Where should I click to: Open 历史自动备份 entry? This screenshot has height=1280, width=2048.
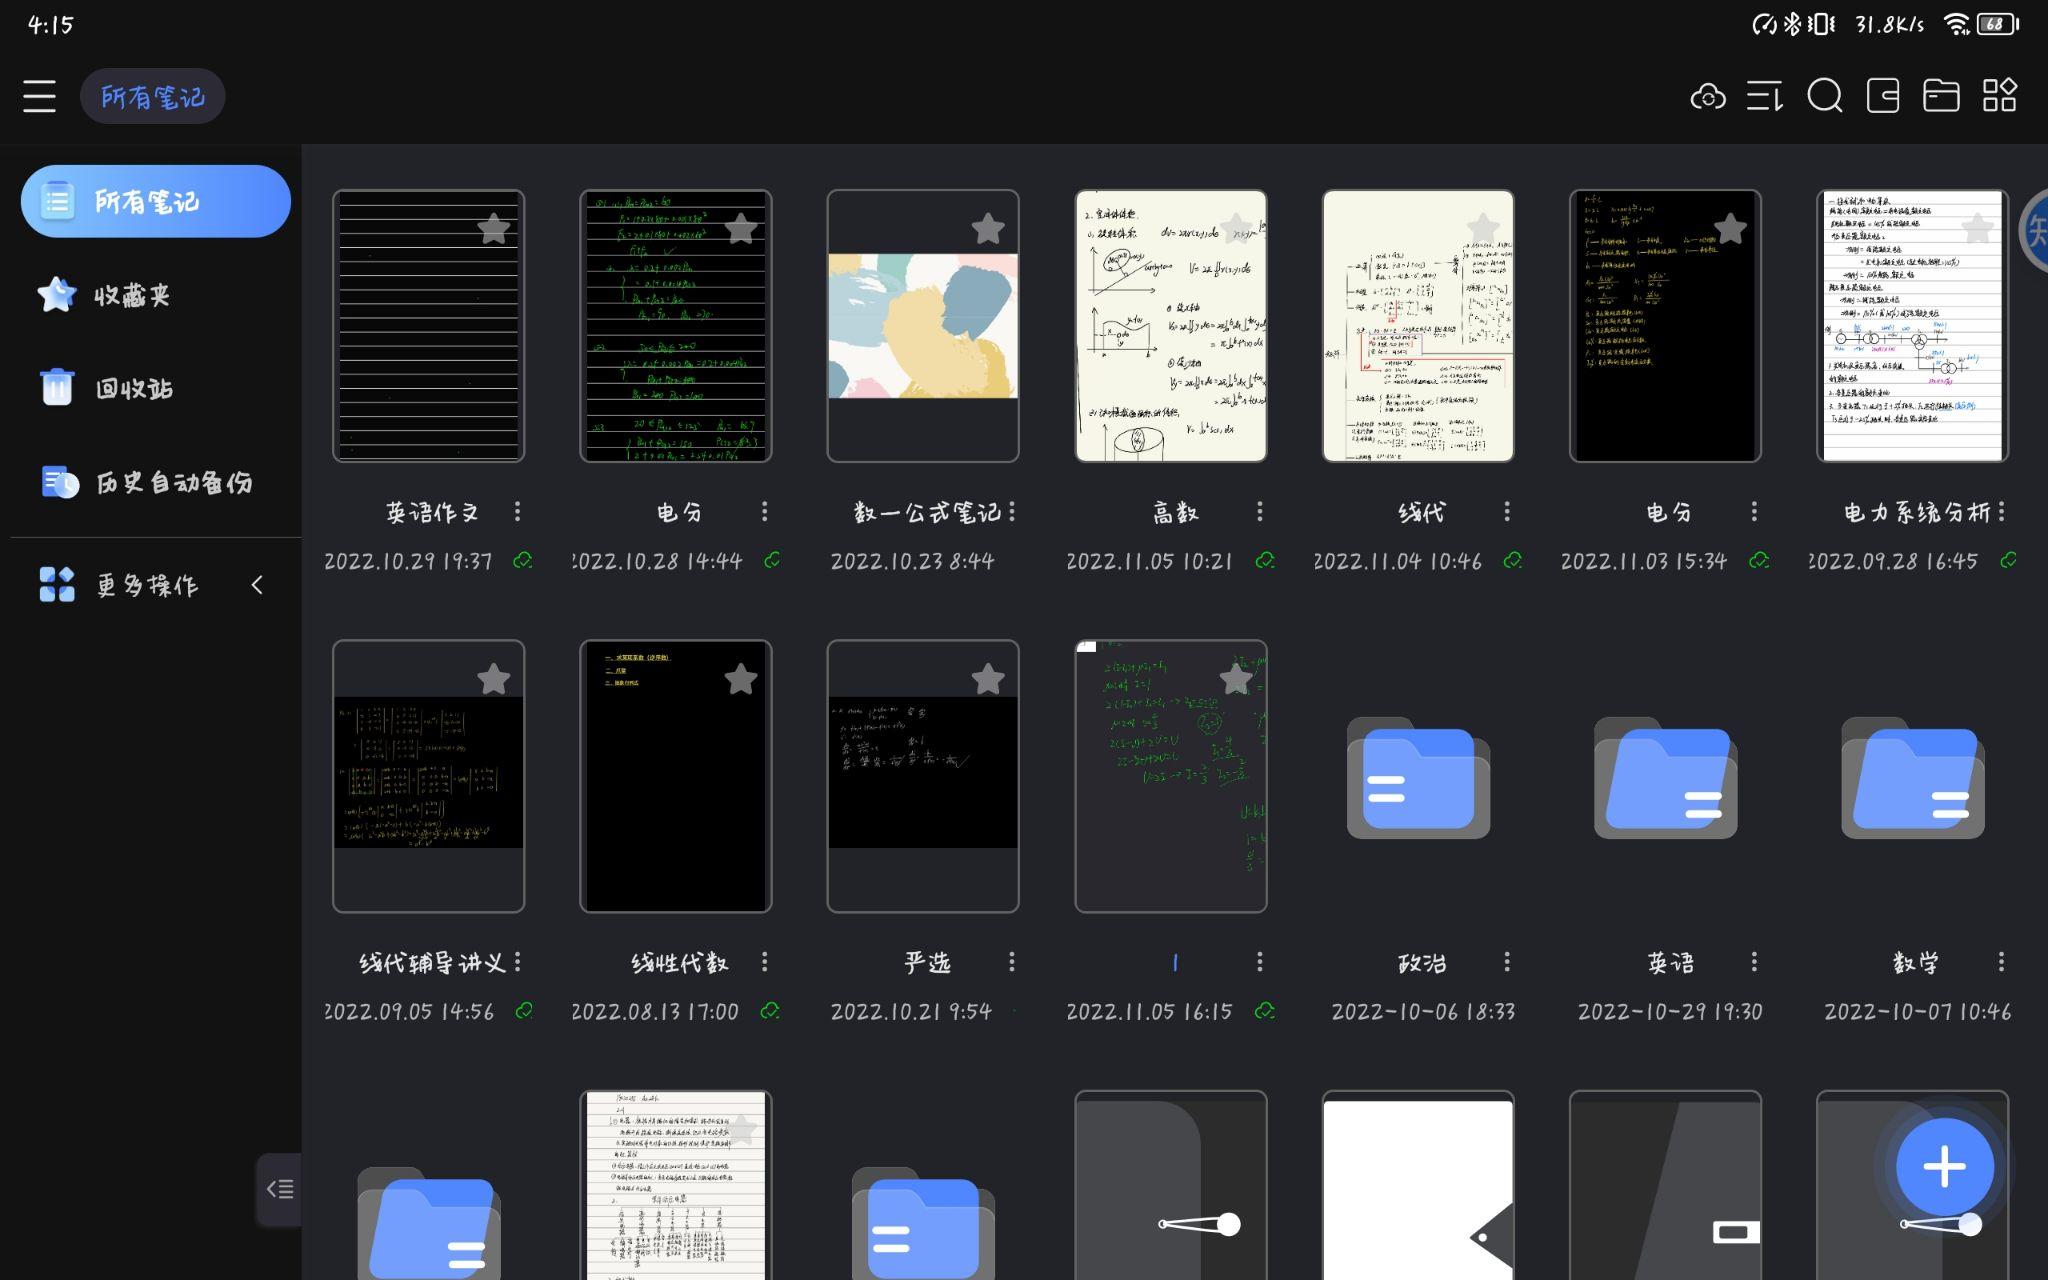pos(173,483)
